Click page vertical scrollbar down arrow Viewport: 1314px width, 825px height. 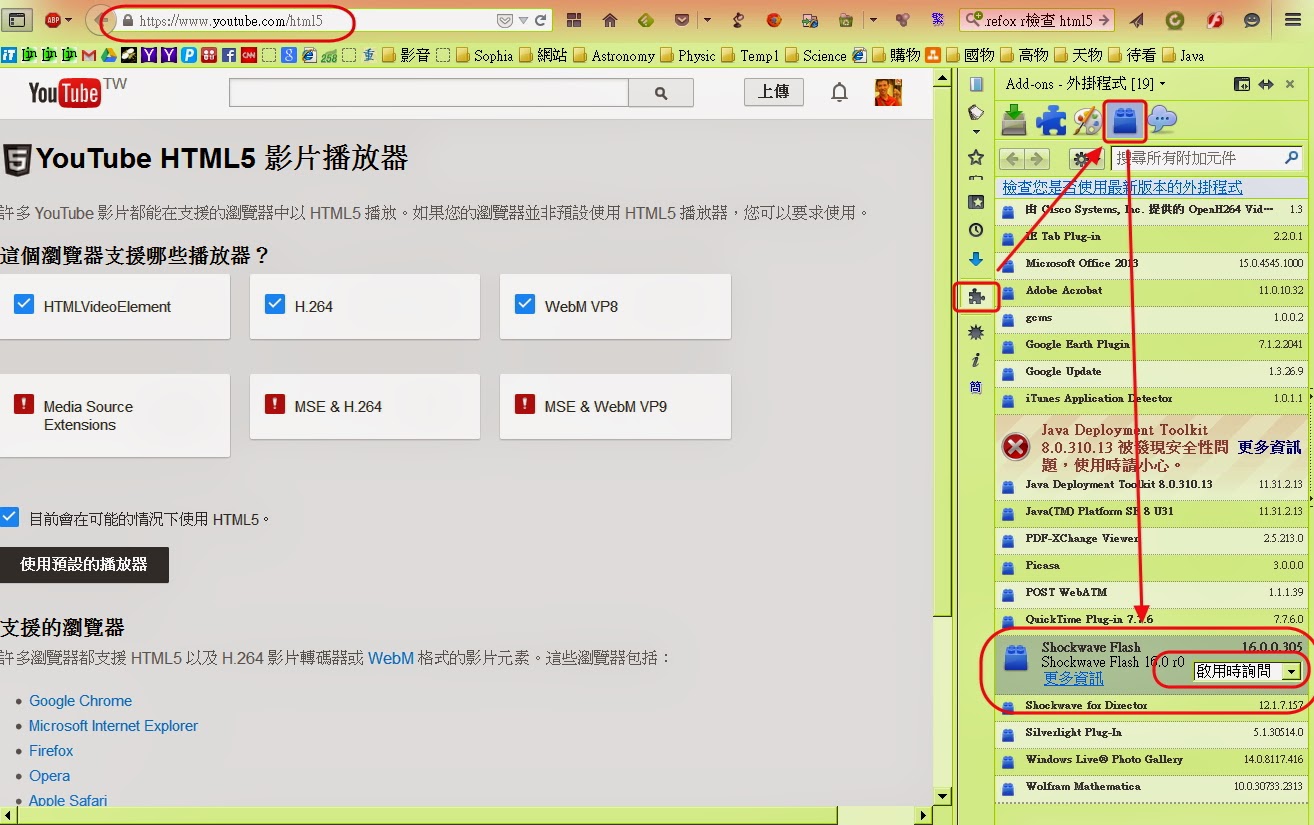point(941,796)
